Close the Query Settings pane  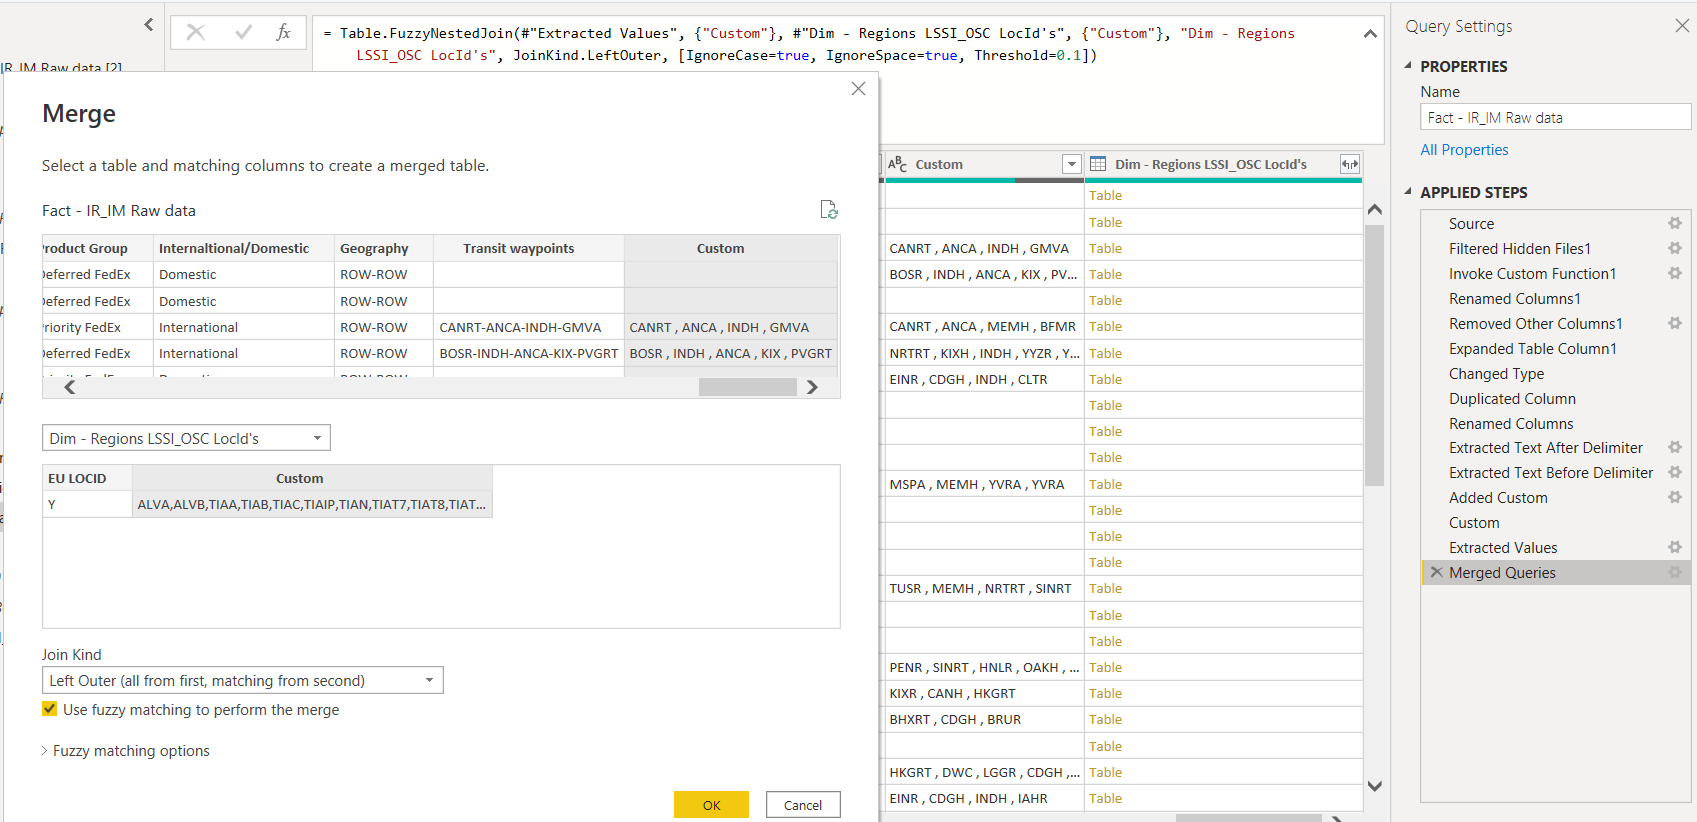(1682, 26)
